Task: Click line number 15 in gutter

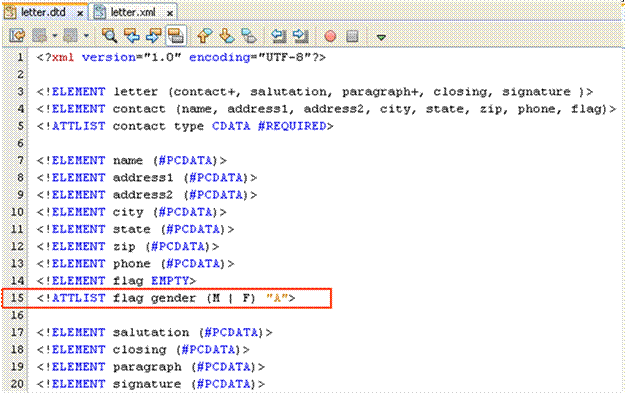Action: (17, 298)
